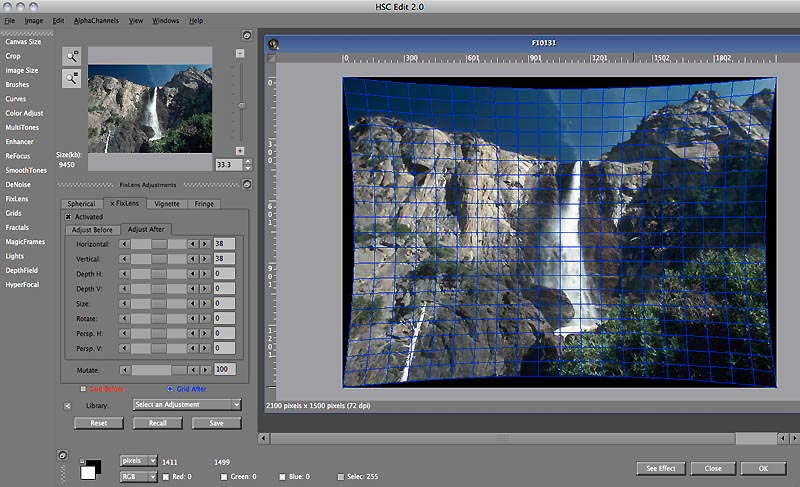Increase Persp. V with its right arrow

[205, 348]
